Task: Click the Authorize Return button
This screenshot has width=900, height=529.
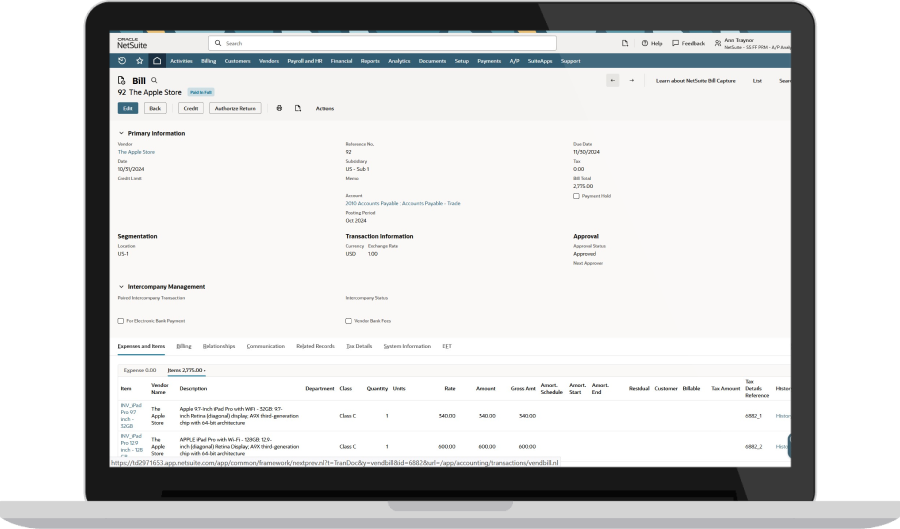Action: [x=235, y=108]
